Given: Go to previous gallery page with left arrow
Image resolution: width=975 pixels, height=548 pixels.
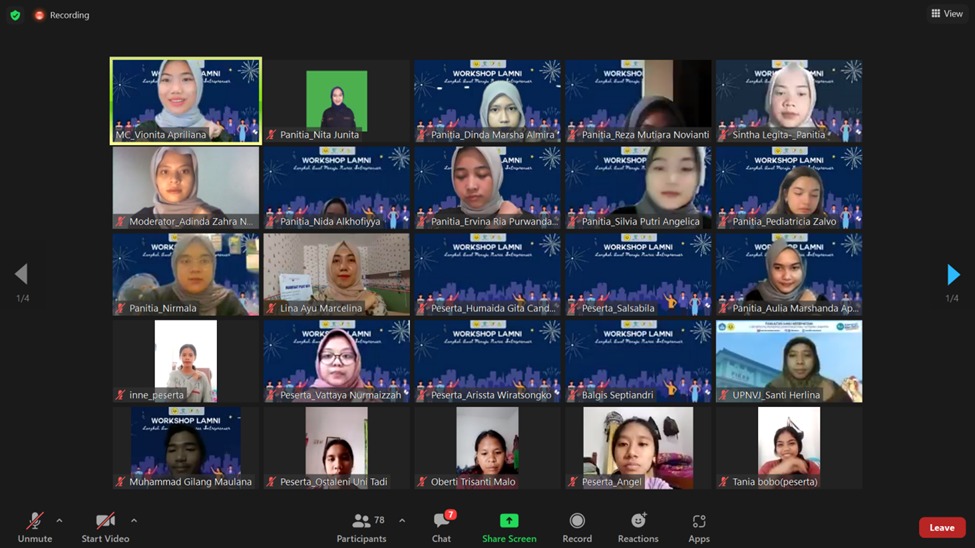Looking at the screenshot, I should pos(21,274).
